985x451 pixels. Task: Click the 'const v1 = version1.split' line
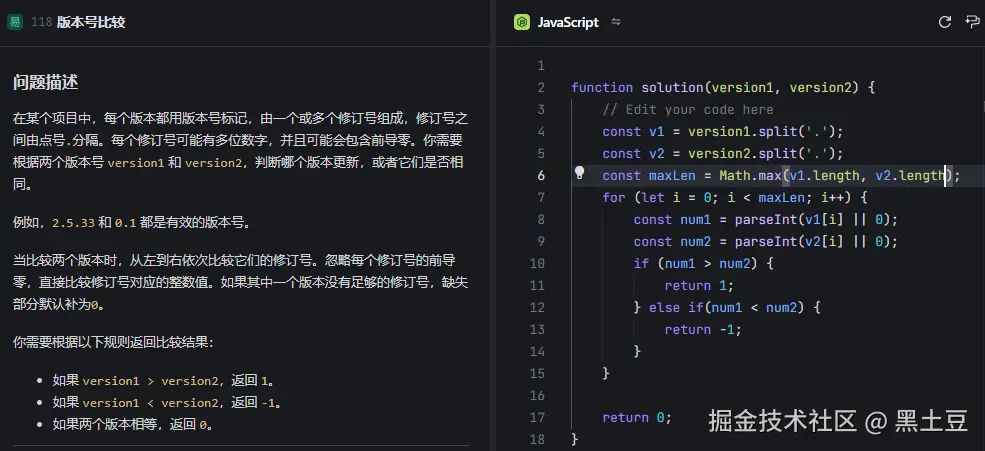tap(722, 132)
